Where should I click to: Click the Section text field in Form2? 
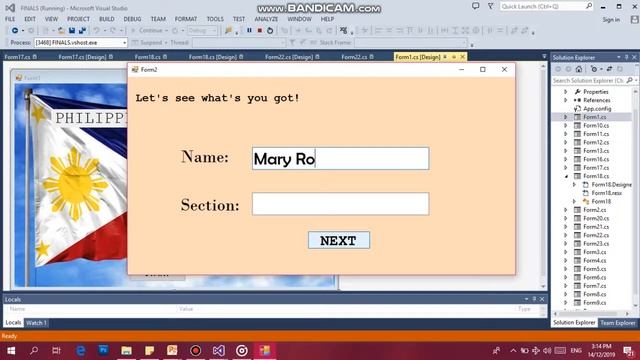click(x=340, y=204)
